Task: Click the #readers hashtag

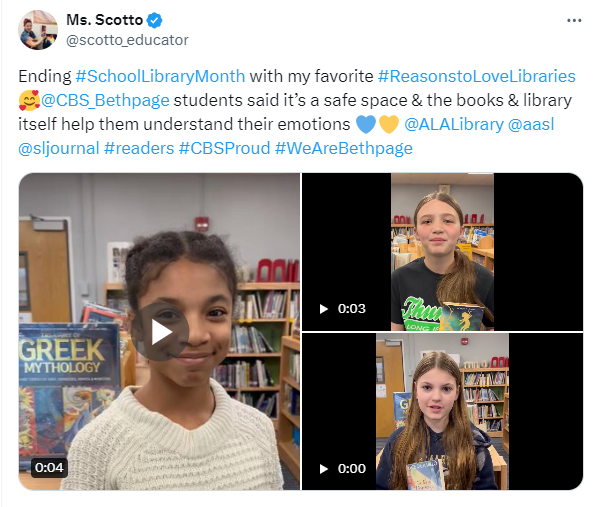Action: [x=139, y=148]
